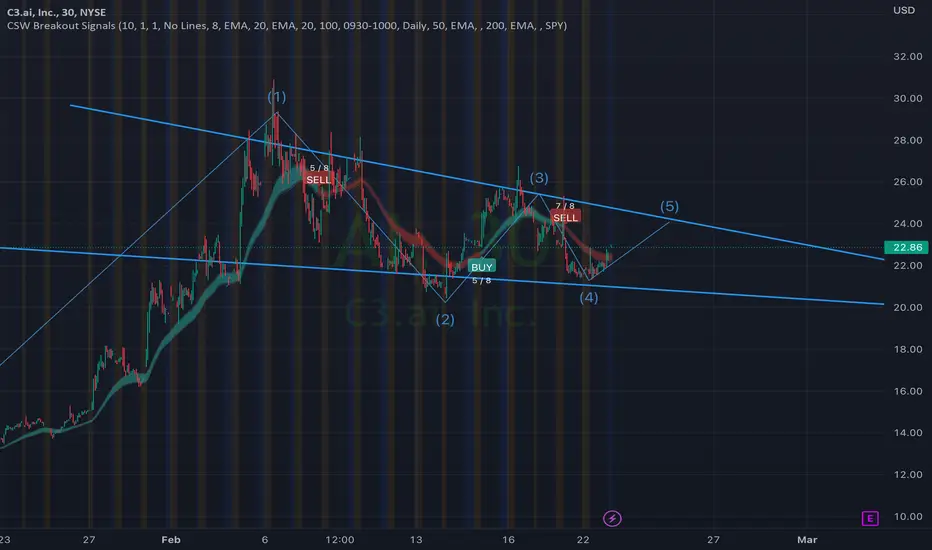Image resolution: width=932 pixels, height=550 pixels.
Task: Select the wave (3) label
Action: 539,178
